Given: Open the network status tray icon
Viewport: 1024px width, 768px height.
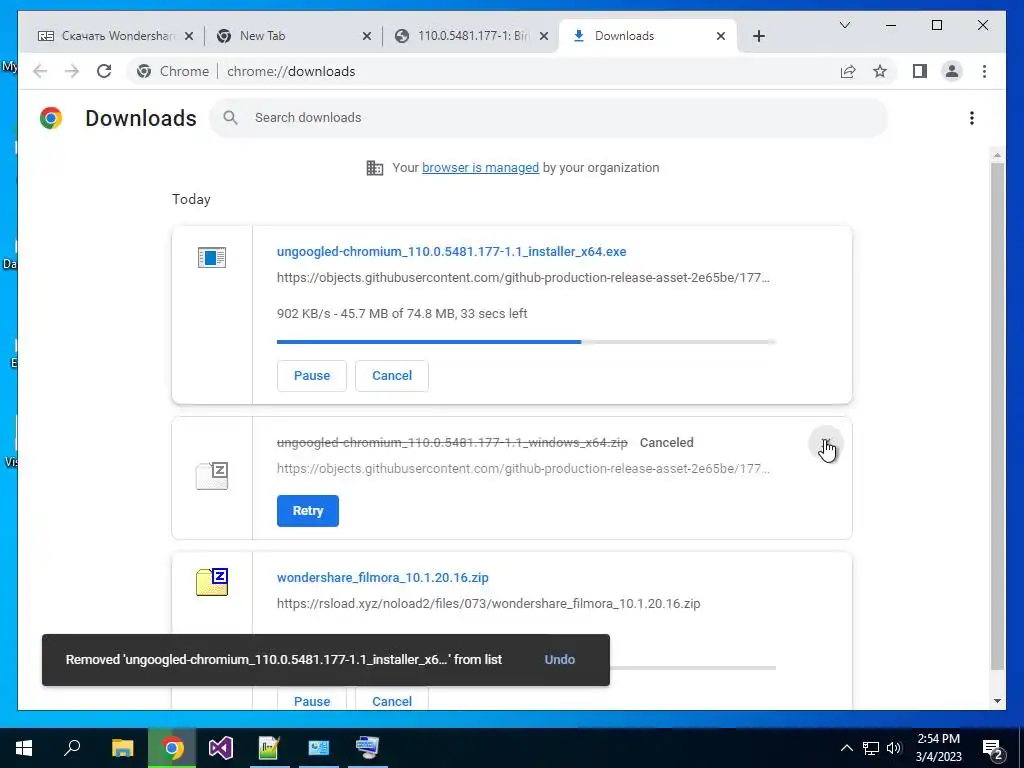Looking at the screenshot, I should 871,748.
